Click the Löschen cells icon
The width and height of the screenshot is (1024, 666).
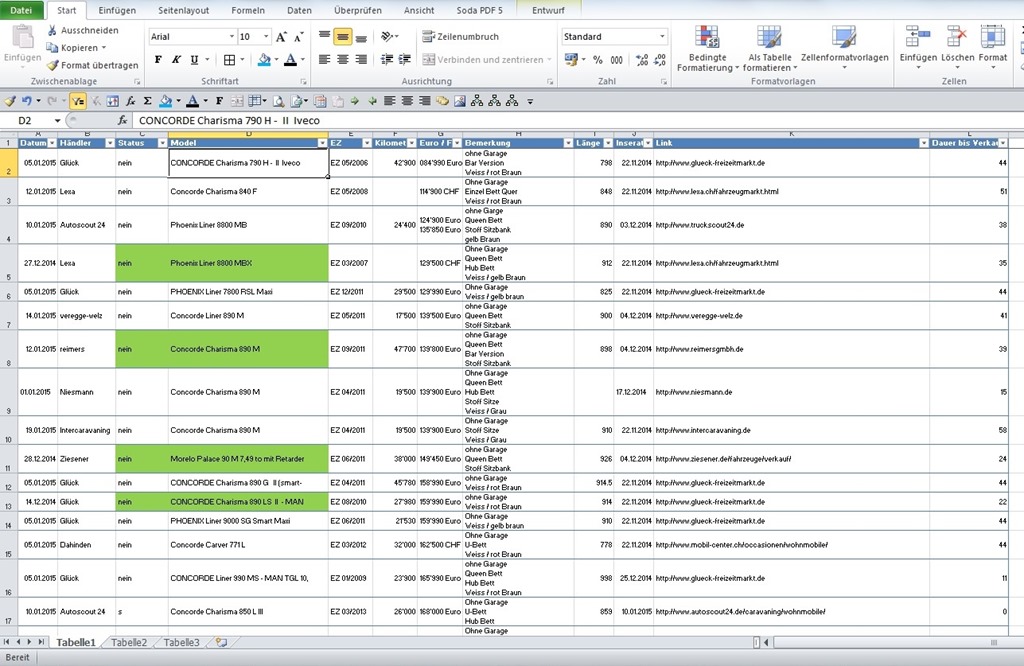957,44
